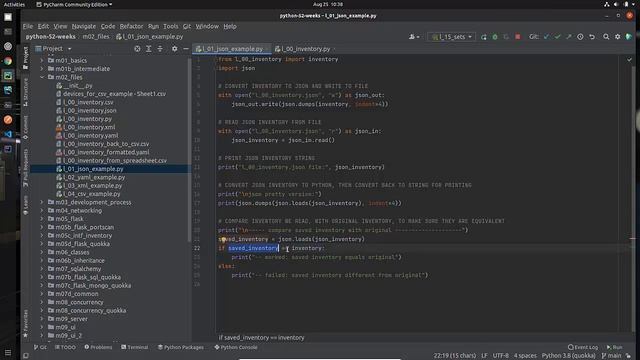
Task: Open the Terminal tool window
Action: (135, 347)
